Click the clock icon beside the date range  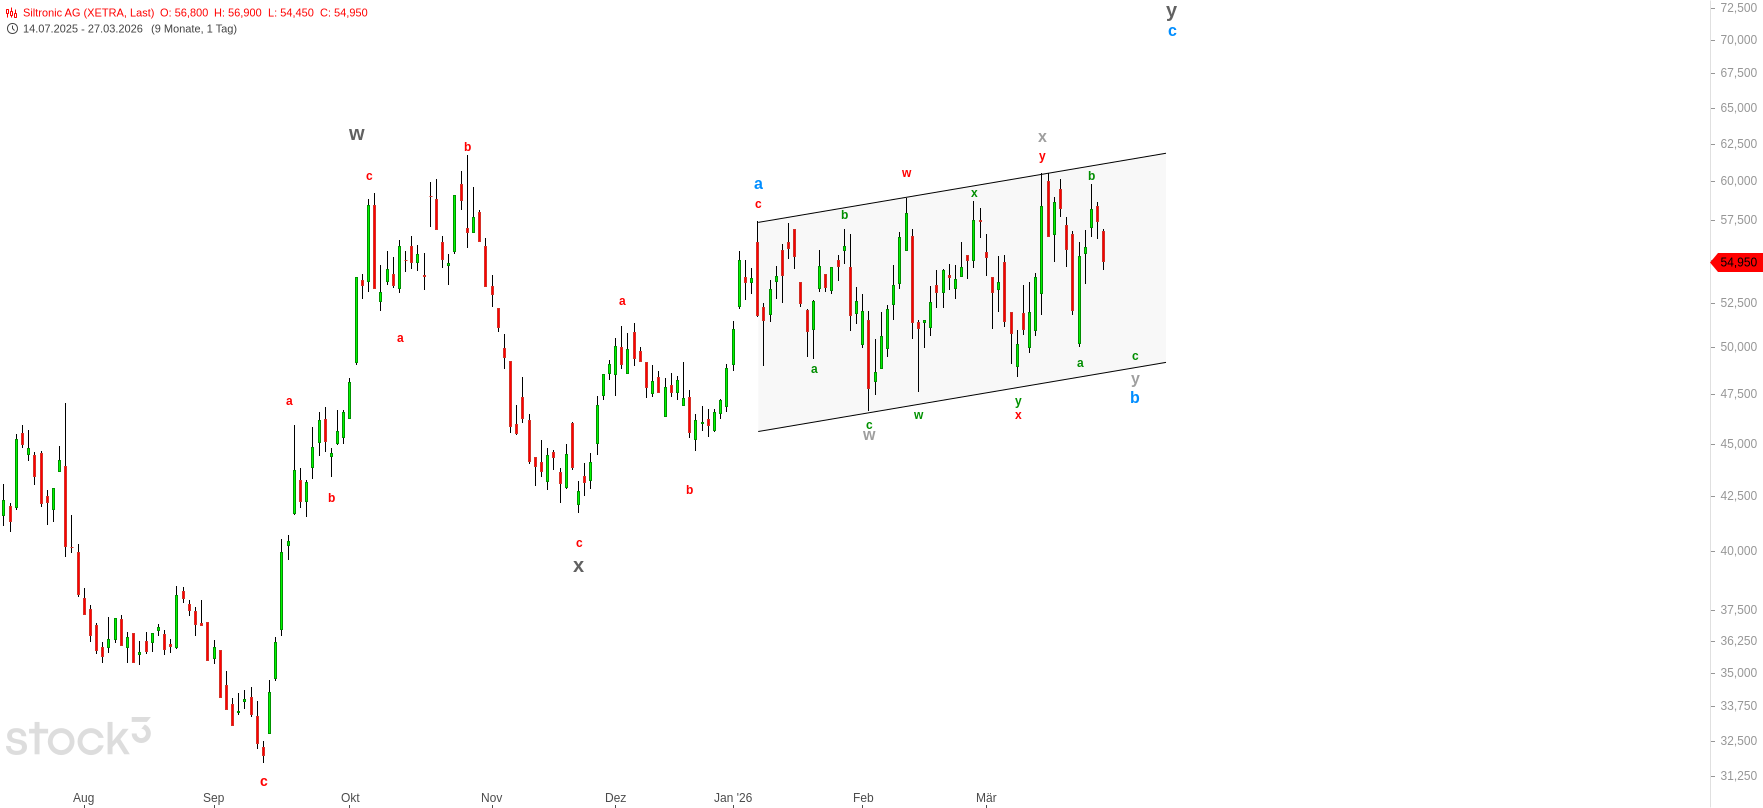[12, 29]
